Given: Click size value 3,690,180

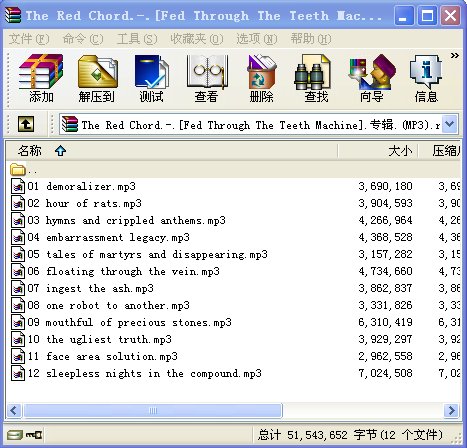Looking at the screenshot, I should 385,186.
